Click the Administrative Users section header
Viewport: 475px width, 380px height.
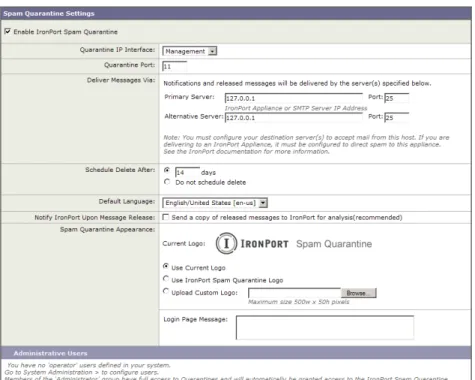coord(236,353)
